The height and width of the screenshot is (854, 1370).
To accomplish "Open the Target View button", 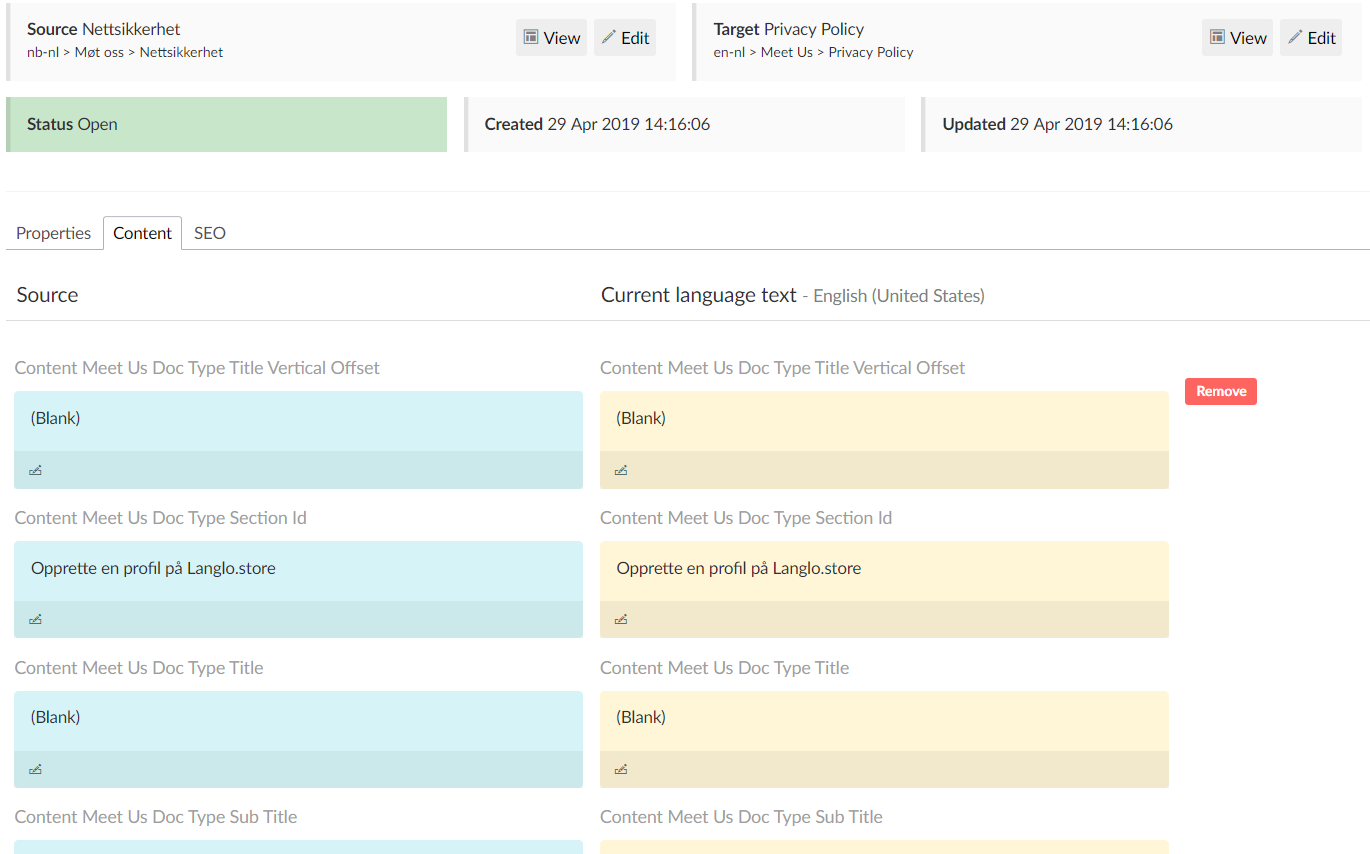I will tap(1237, 38).
